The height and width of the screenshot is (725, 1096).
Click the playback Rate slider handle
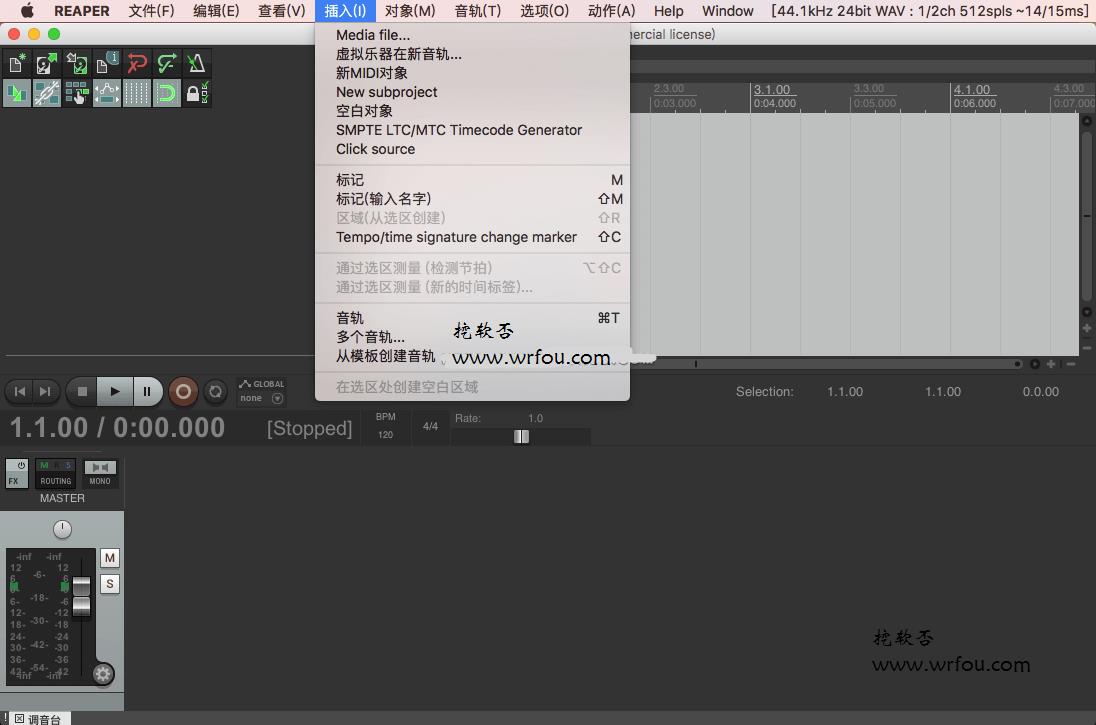point(521,436)
